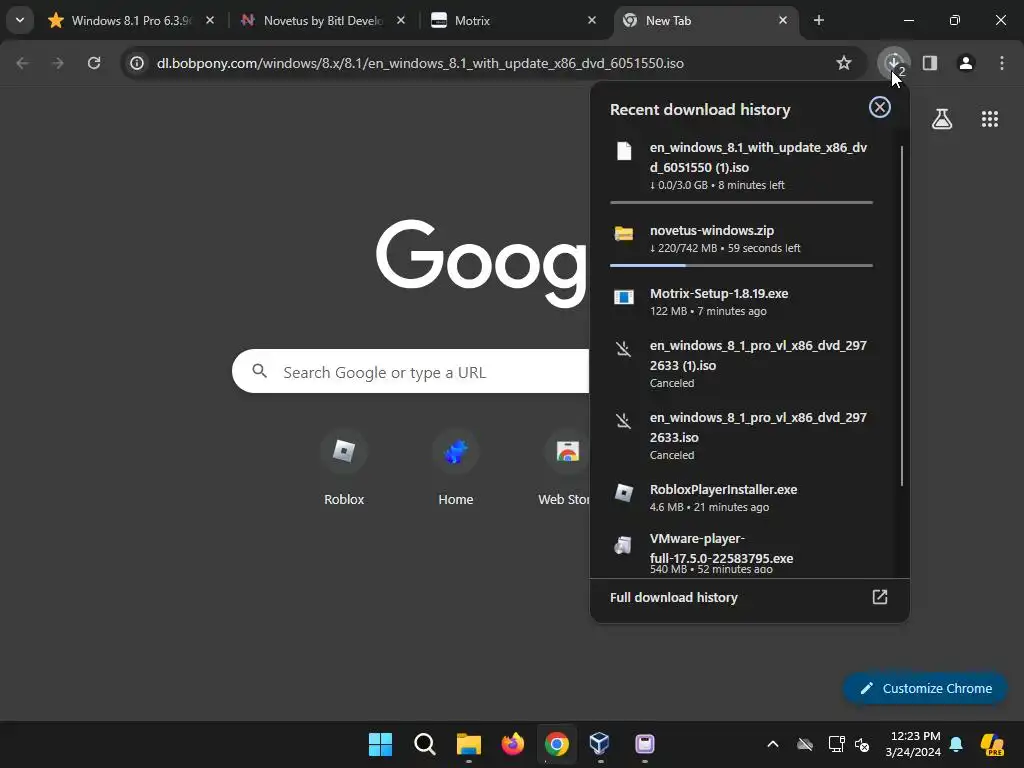Click the novetus-windows.zip folder icon
Screen dimensions: 1024x768
pyautogui.click(x=624, y=233)
